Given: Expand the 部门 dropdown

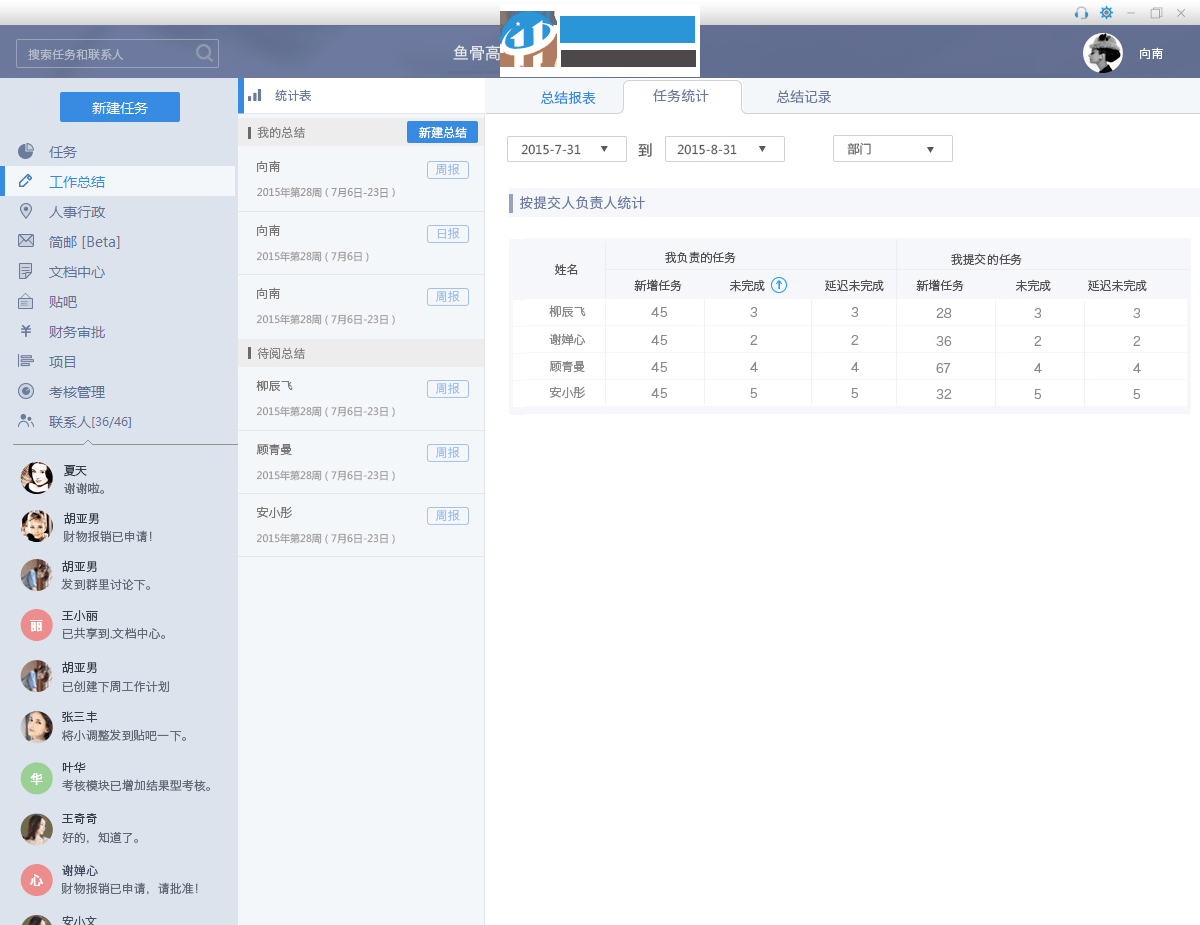Looking at the screenshot, I should [893, 149].
